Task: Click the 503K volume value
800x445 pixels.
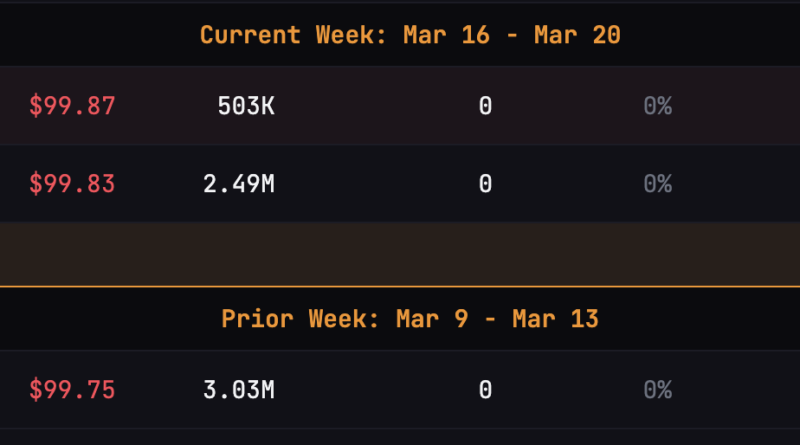Action: coord(246,106)
